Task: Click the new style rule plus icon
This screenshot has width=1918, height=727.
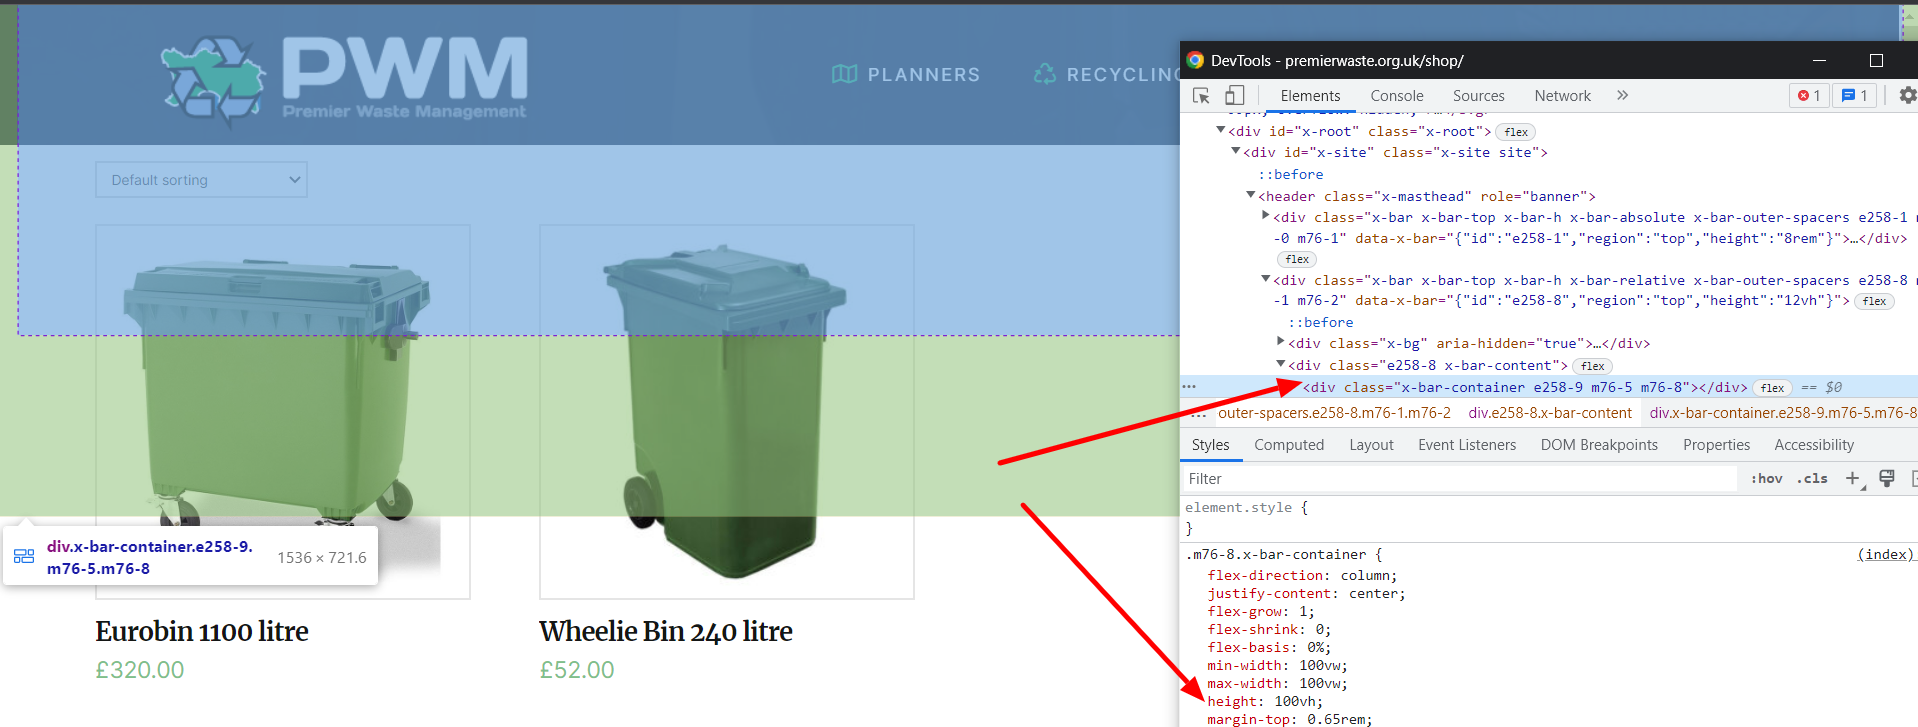Action: [x=1852, y=479]
